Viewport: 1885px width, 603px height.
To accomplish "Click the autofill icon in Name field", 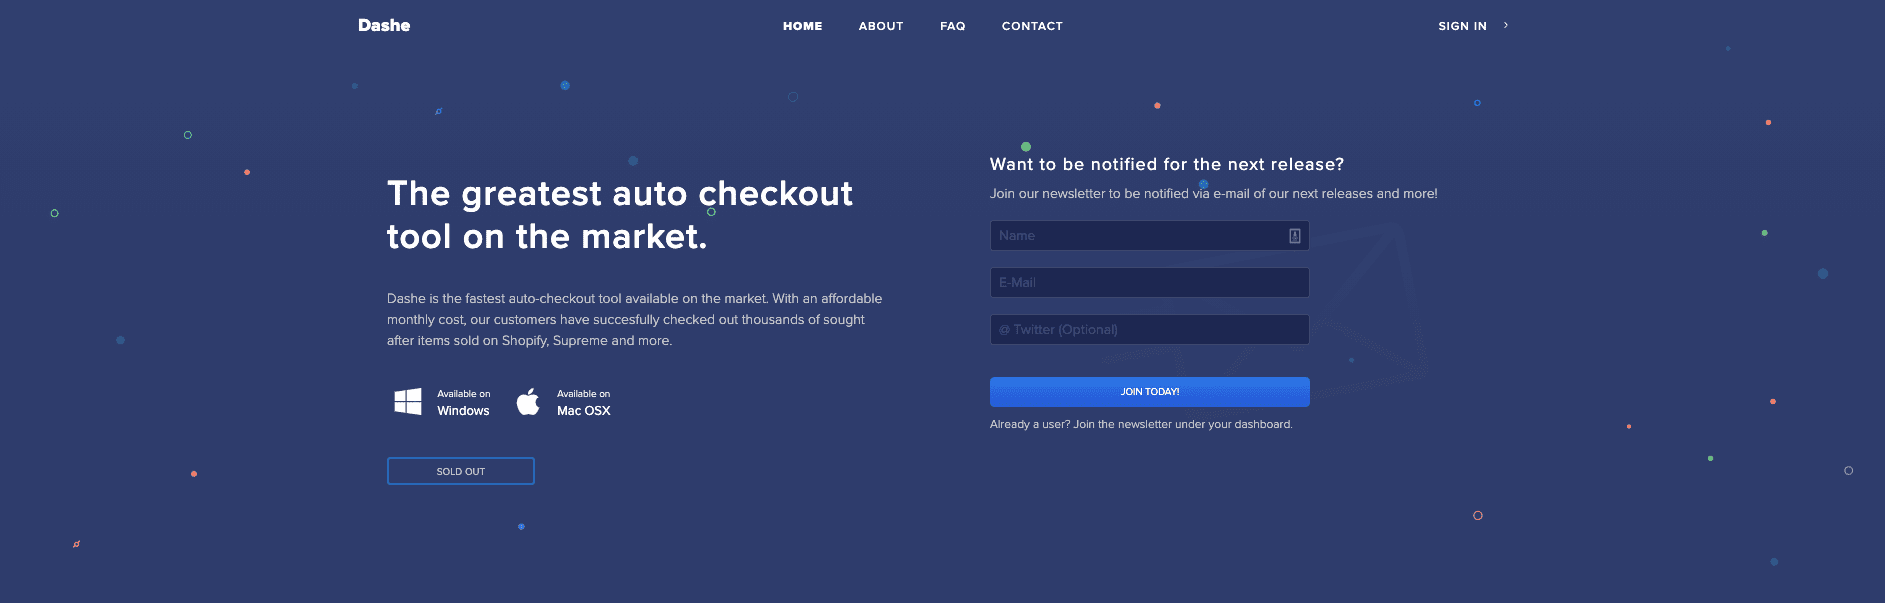I will (x=1294, y=236).
